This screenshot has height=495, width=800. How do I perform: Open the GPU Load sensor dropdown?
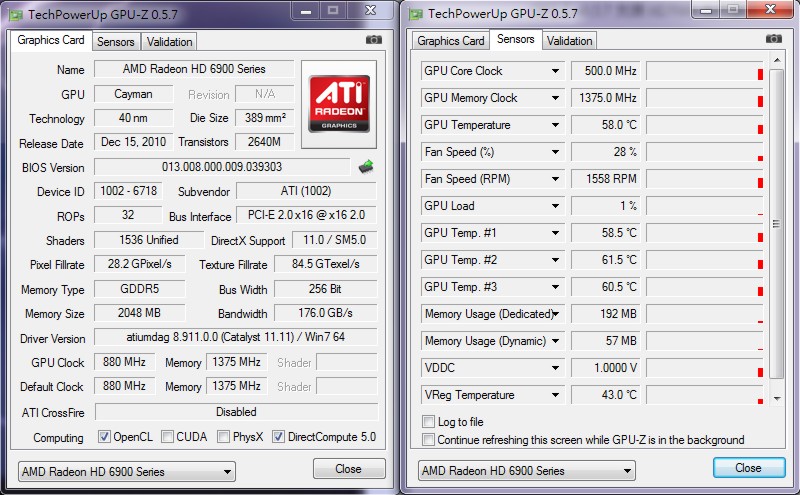click(555, 206)
